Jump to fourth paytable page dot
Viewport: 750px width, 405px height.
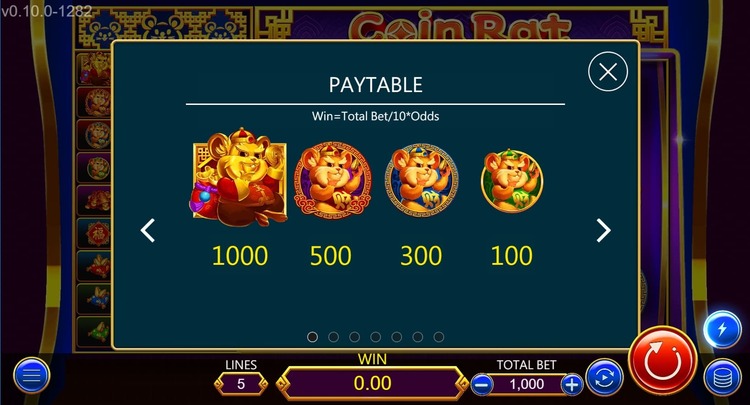[x=375, y=337]
